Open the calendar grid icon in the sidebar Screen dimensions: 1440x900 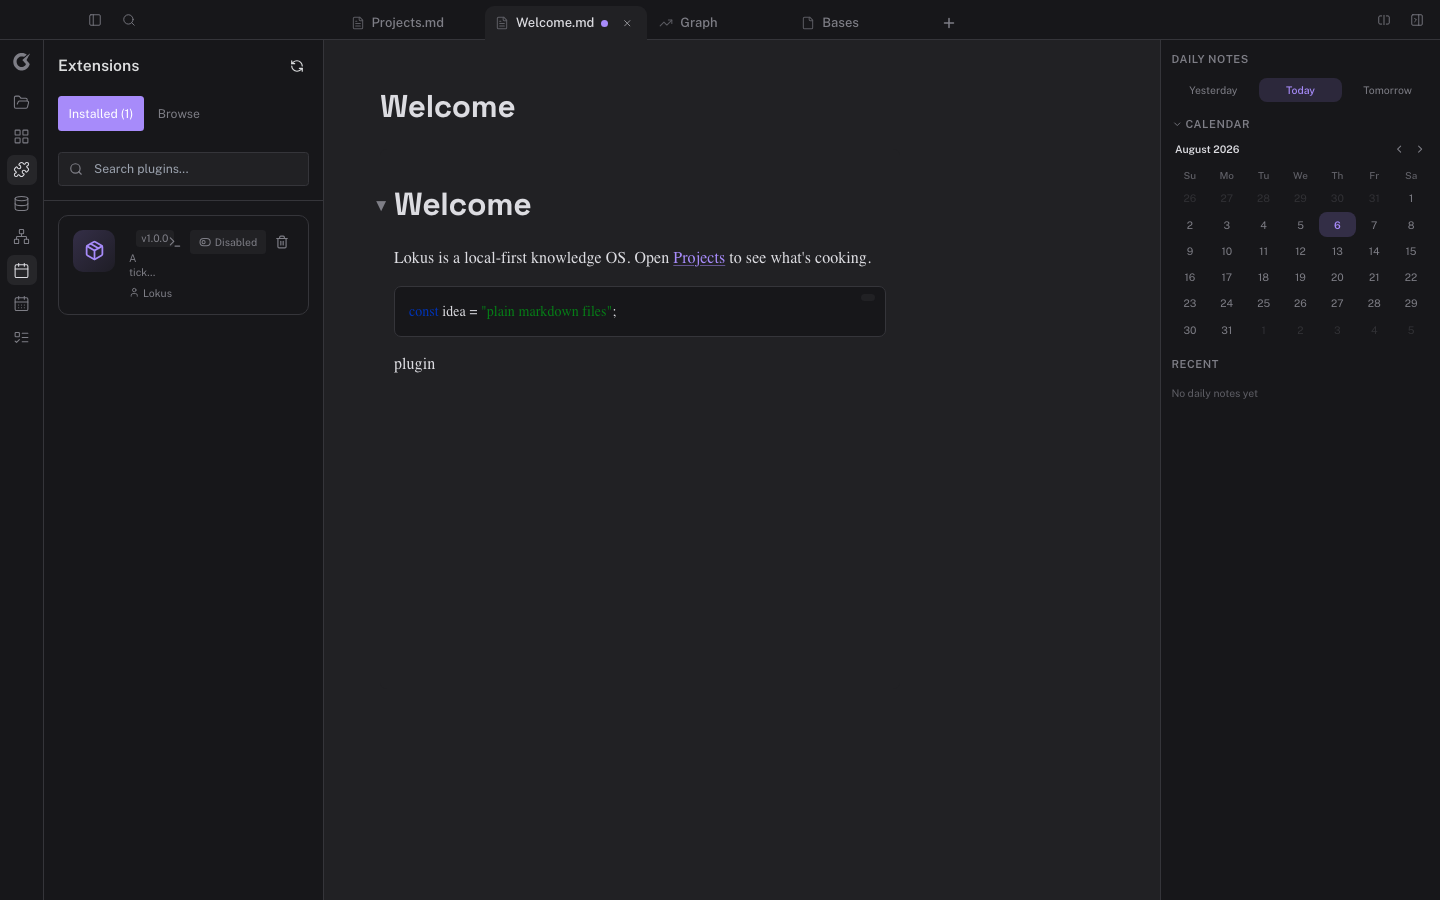click(x=22, y=304)
